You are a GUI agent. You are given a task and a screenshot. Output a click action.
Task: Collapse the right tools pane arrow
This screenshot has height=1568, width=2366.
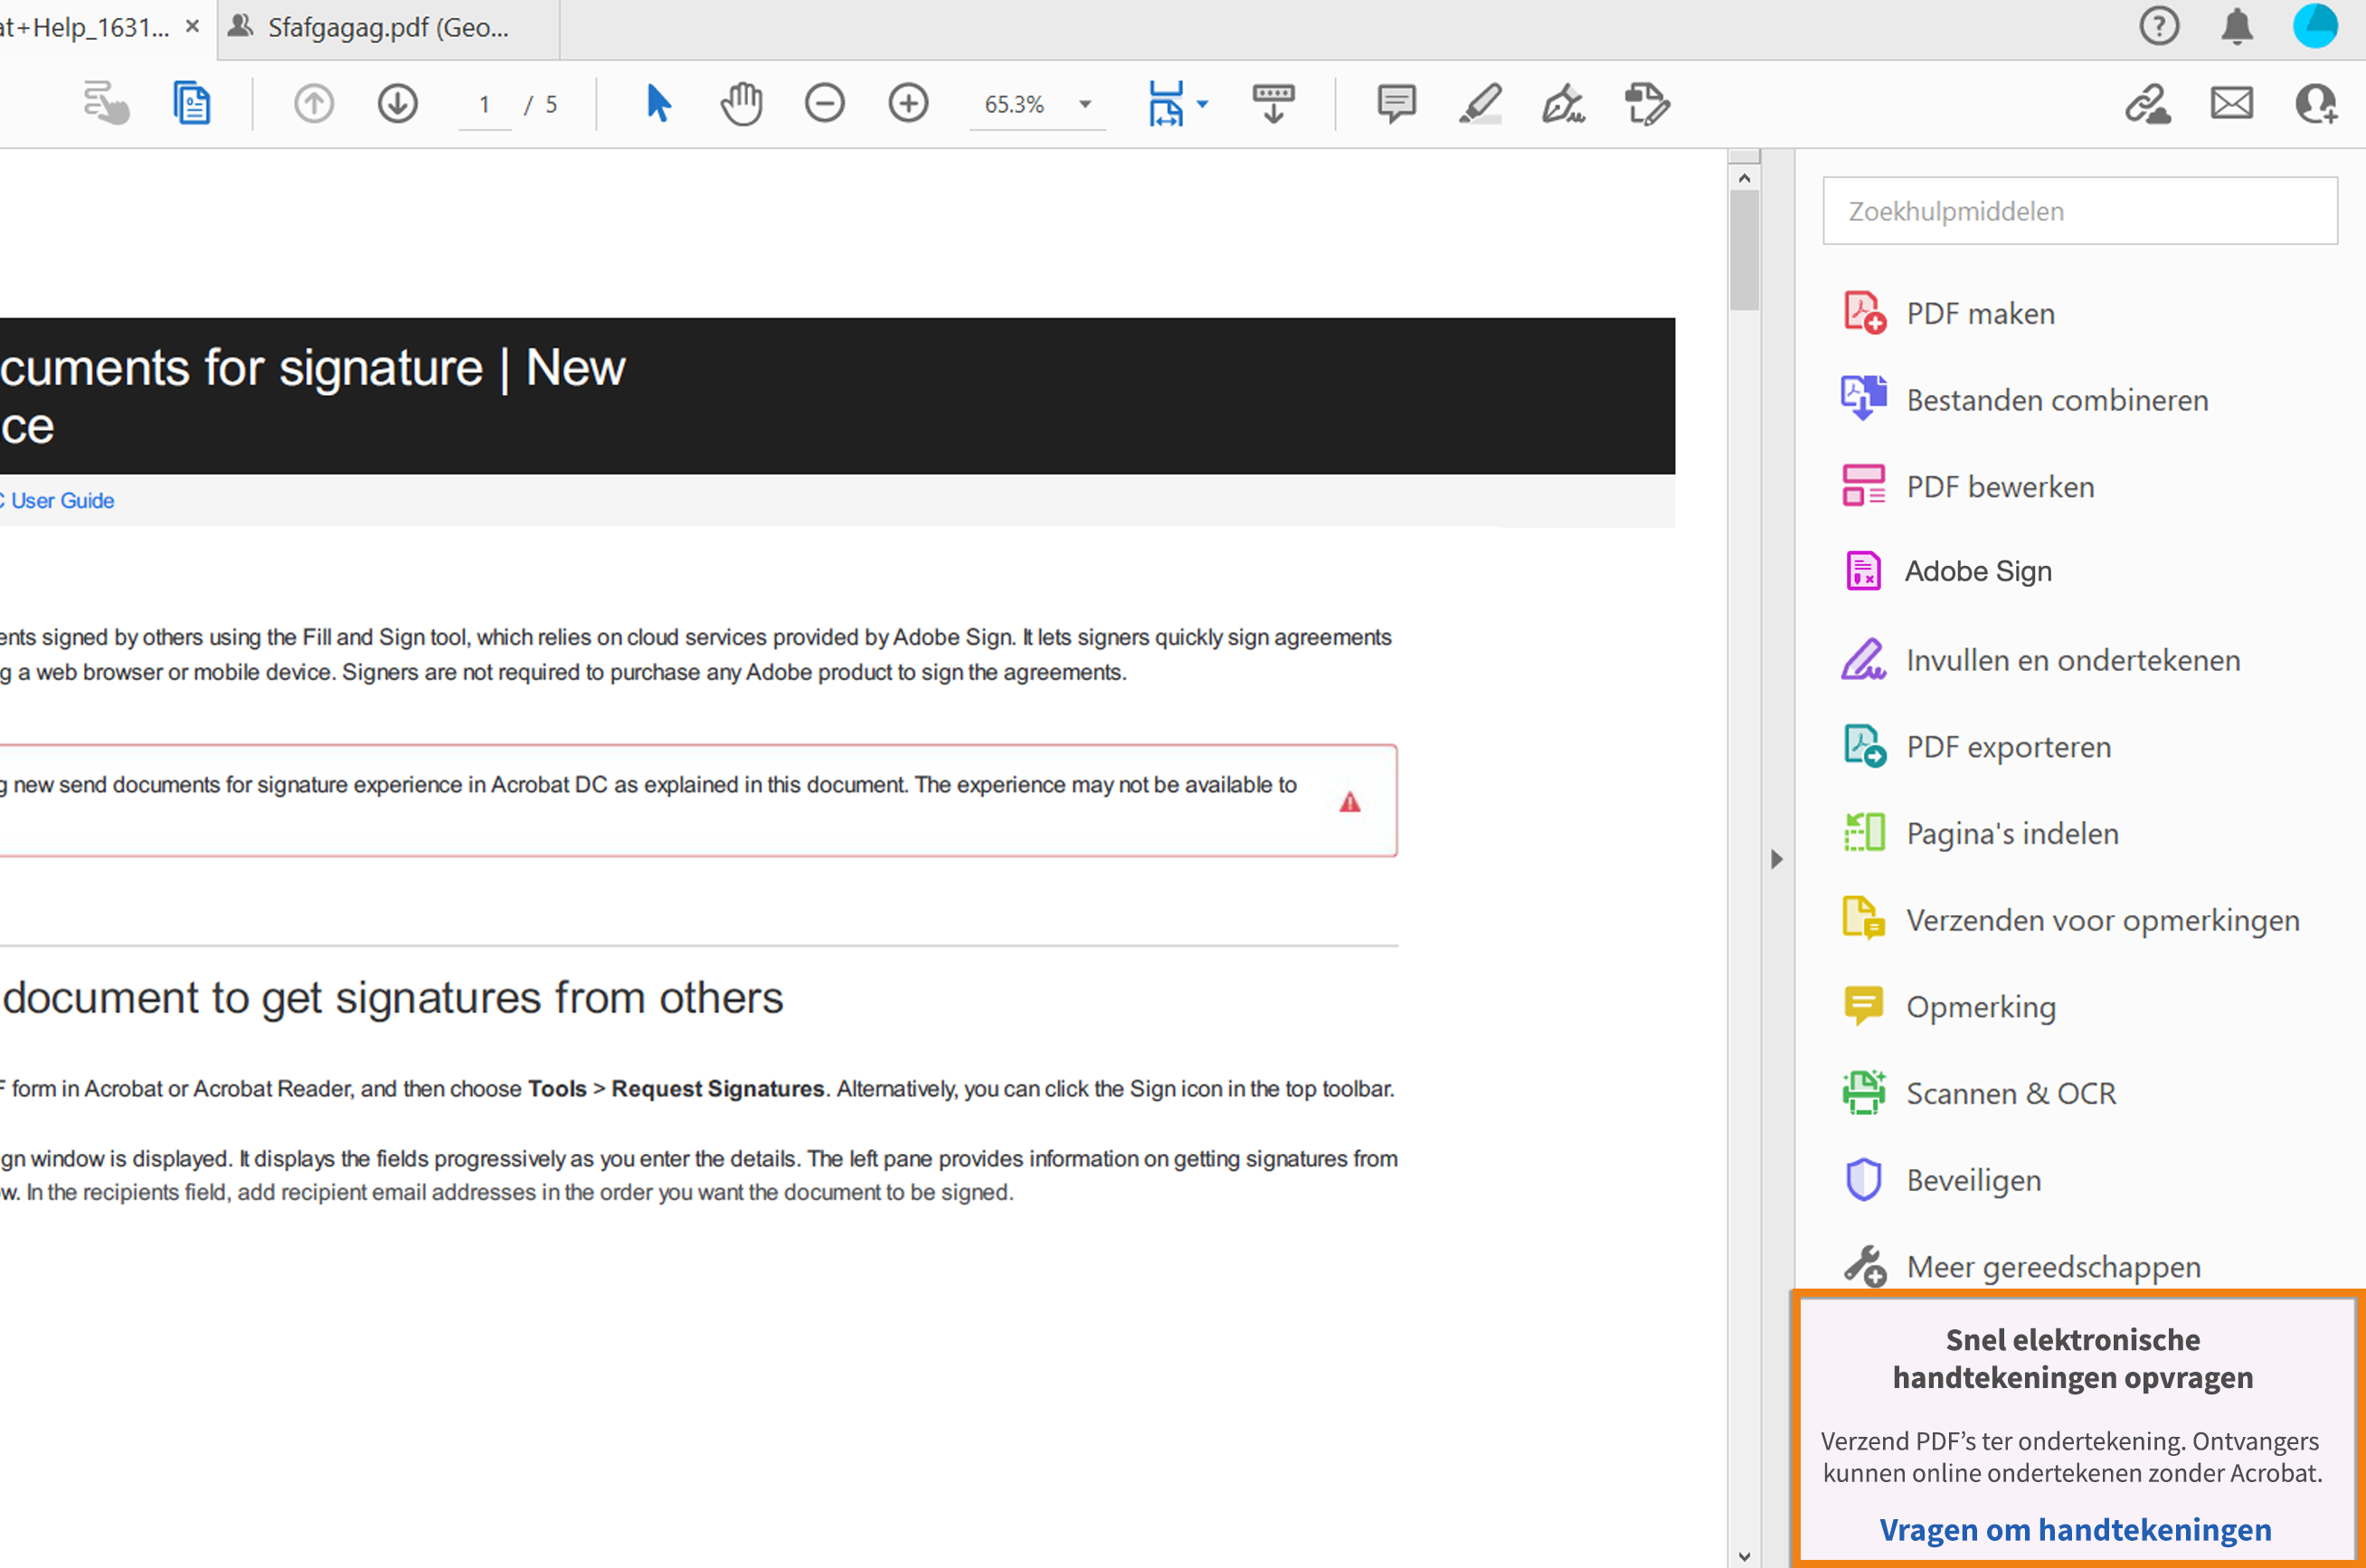1776,859
